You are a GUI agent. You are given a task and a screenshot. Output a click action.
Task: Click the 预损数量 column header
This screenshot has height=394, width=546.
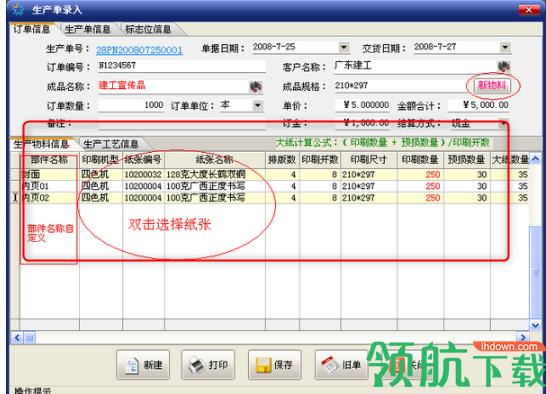(x=467, y=160)
